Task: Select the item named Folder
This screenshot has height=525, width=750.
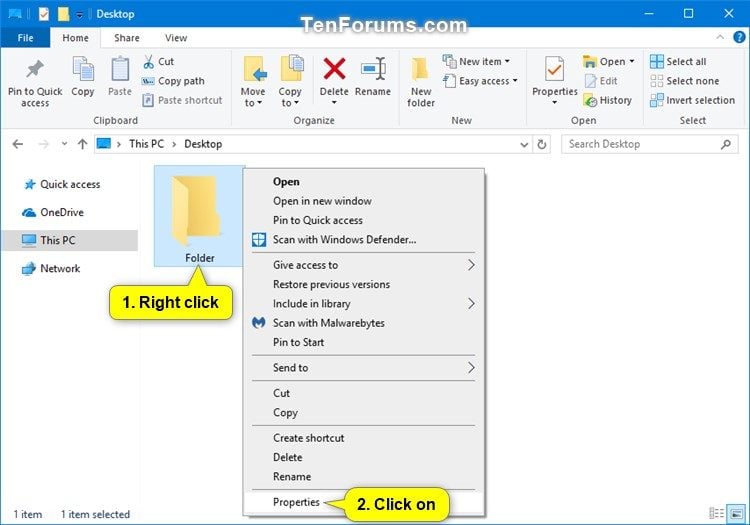Action: 199,216
